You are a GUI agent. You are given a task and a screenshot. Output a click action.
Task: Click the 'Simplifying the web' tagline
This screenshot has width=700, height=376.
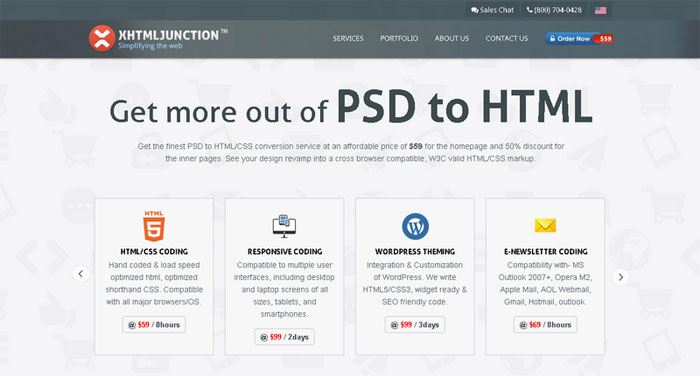150,46
